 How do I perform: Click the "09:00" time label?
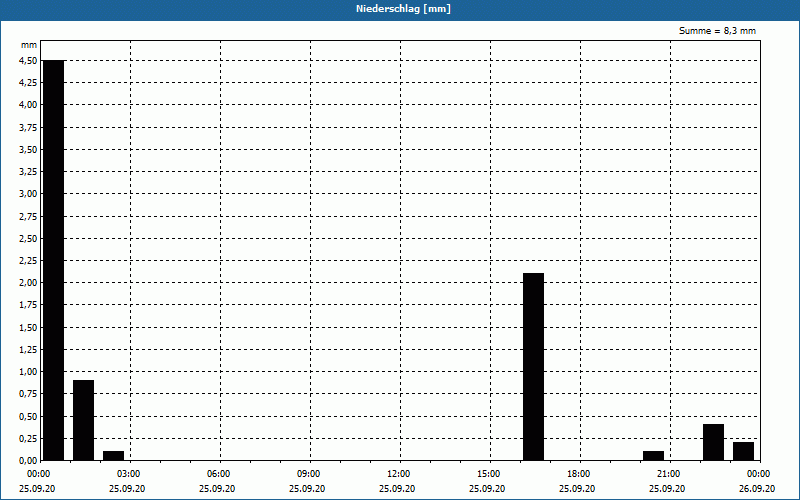308,474
